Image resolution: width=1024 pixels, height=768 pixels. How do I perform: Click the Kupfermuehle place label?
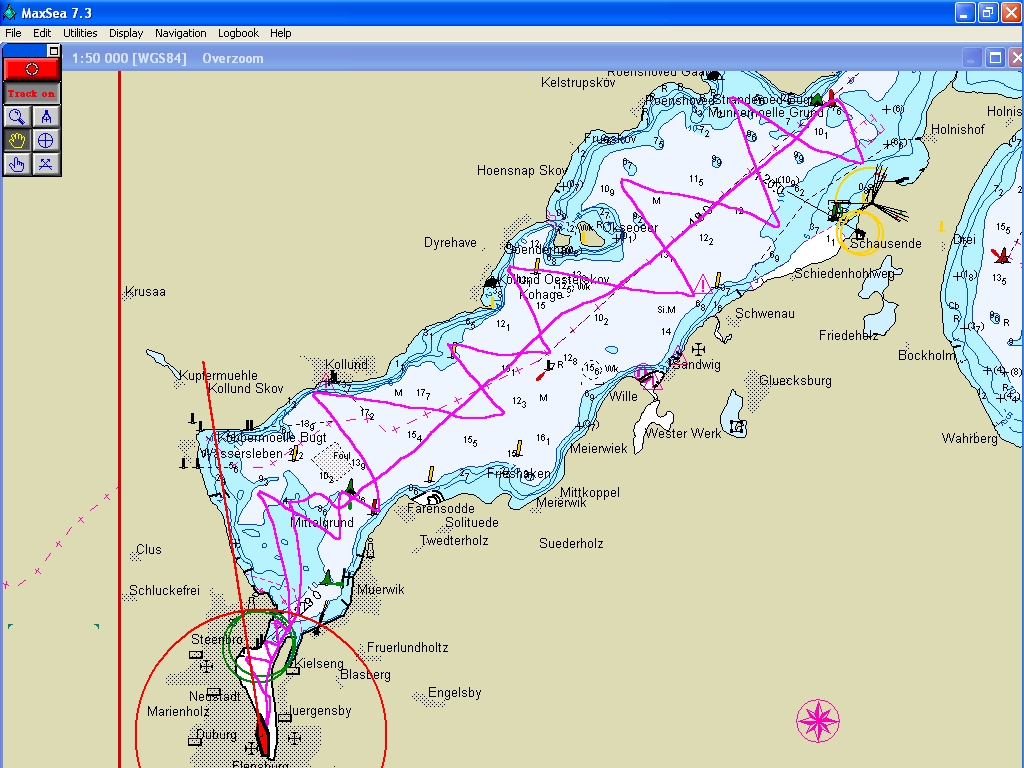click(218, 376)
